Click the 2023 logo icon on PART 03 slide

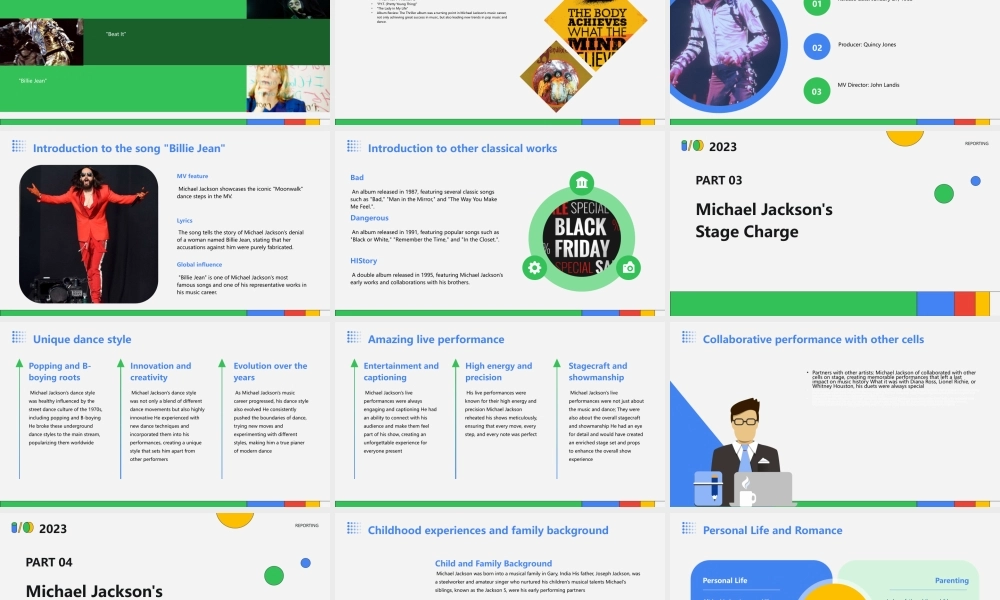693,146
